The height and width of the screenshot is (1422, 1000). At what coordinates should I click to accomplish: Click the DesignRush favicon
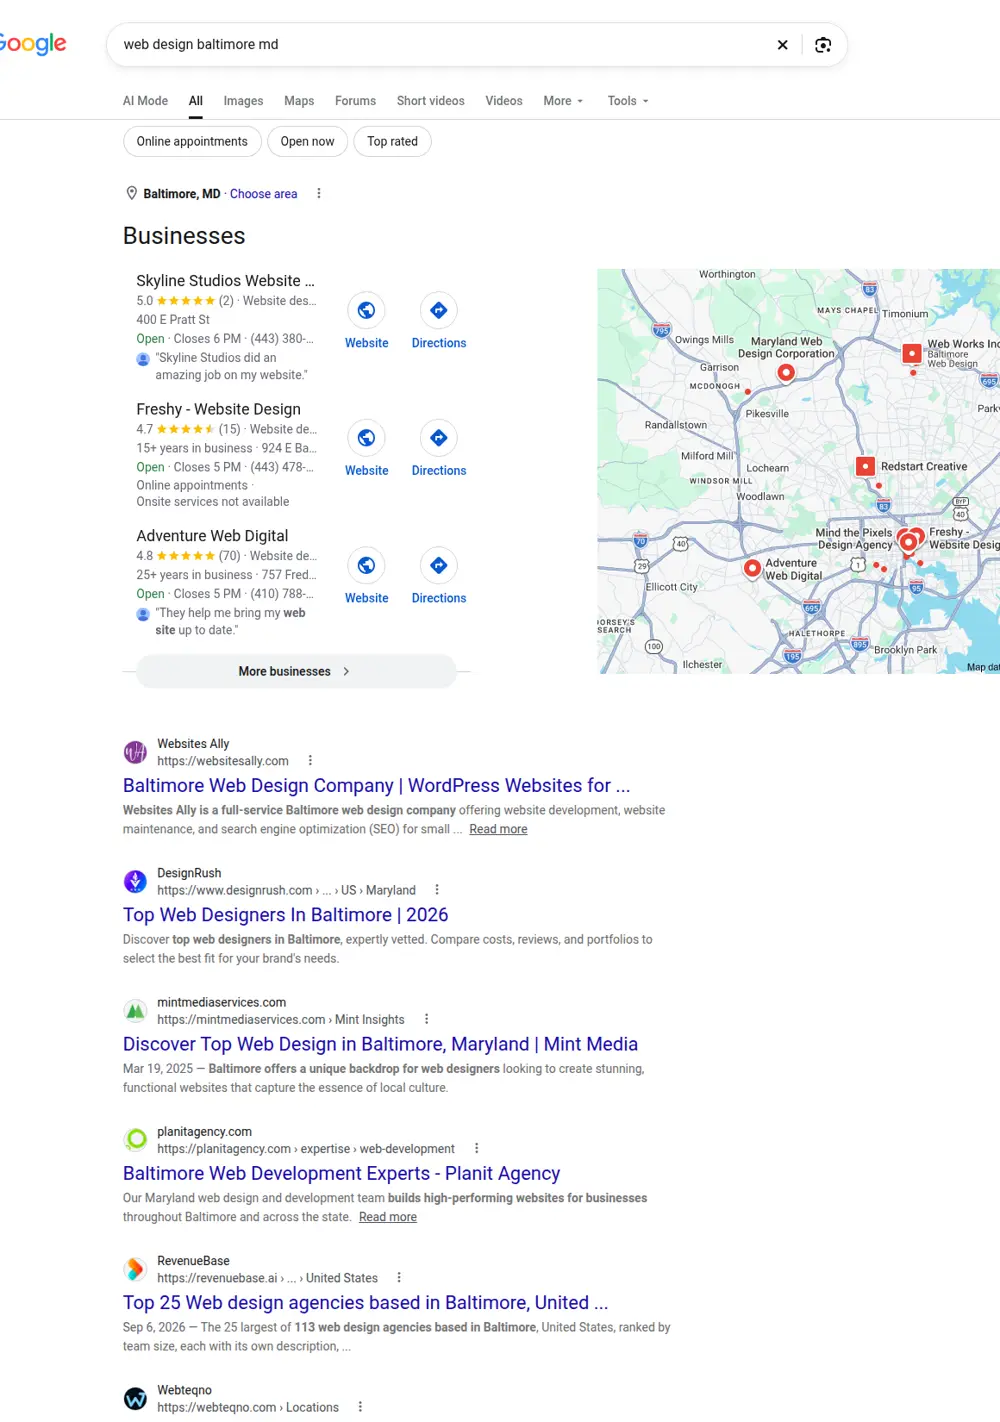tap(135, 881)
